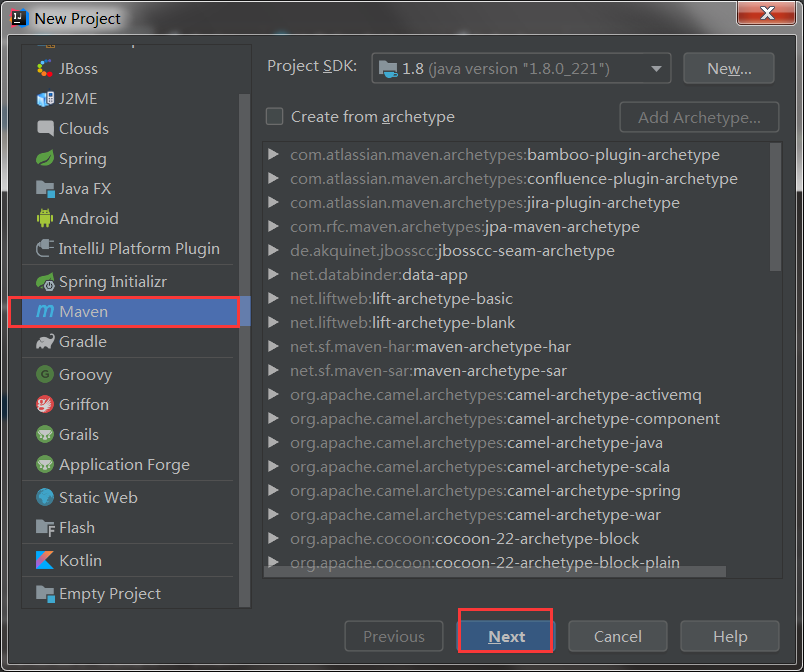Expand maven-archetype-sar node
804x672 pixels.
273,370
